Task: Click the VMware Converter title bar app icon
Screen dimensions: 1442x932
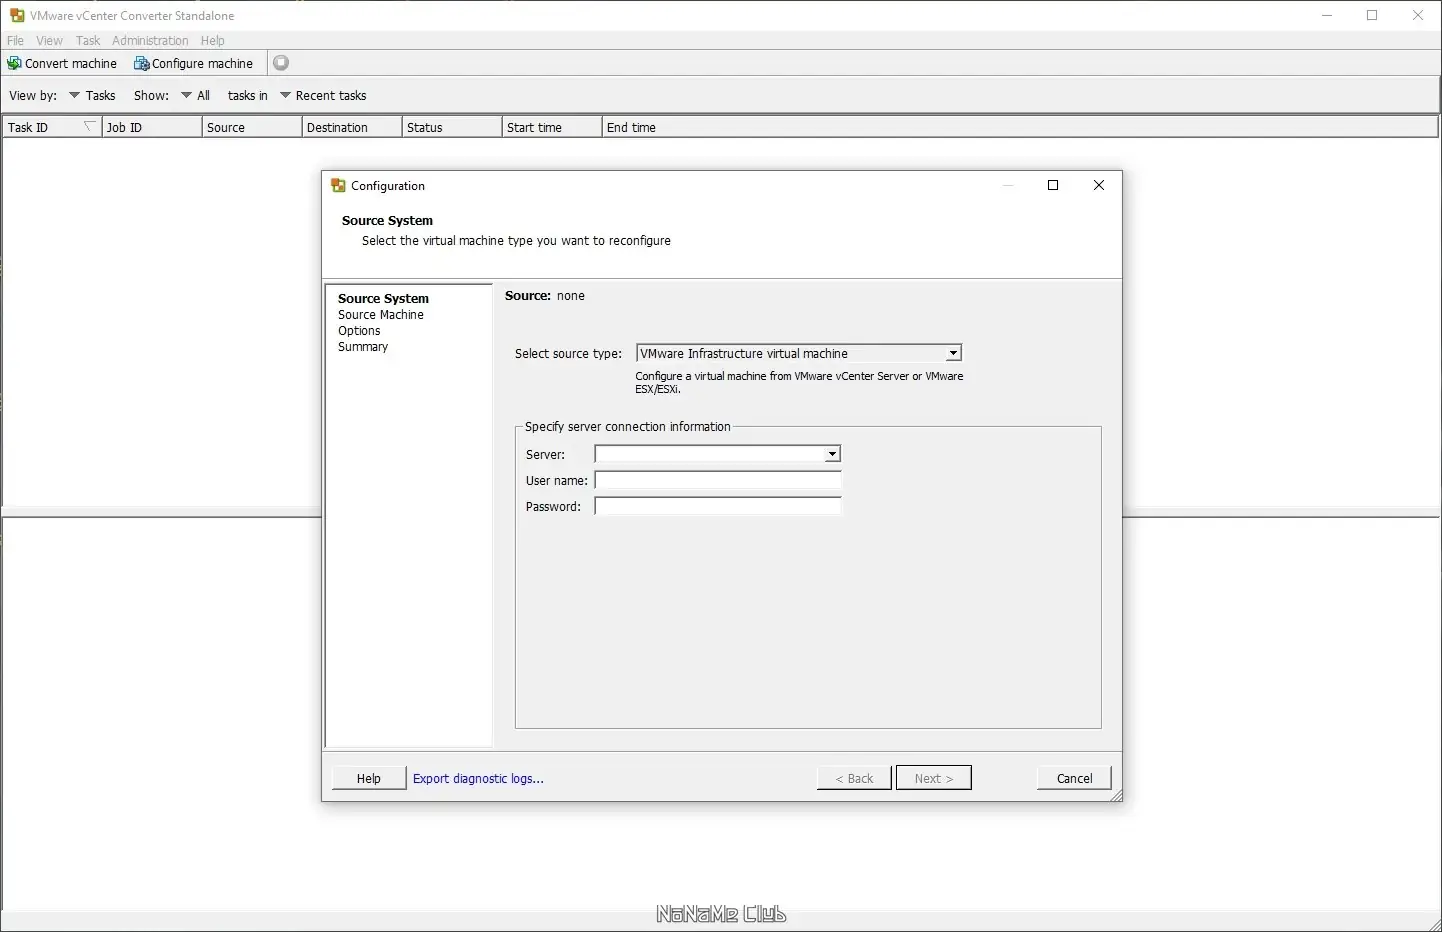Action: tap(16, 16)
